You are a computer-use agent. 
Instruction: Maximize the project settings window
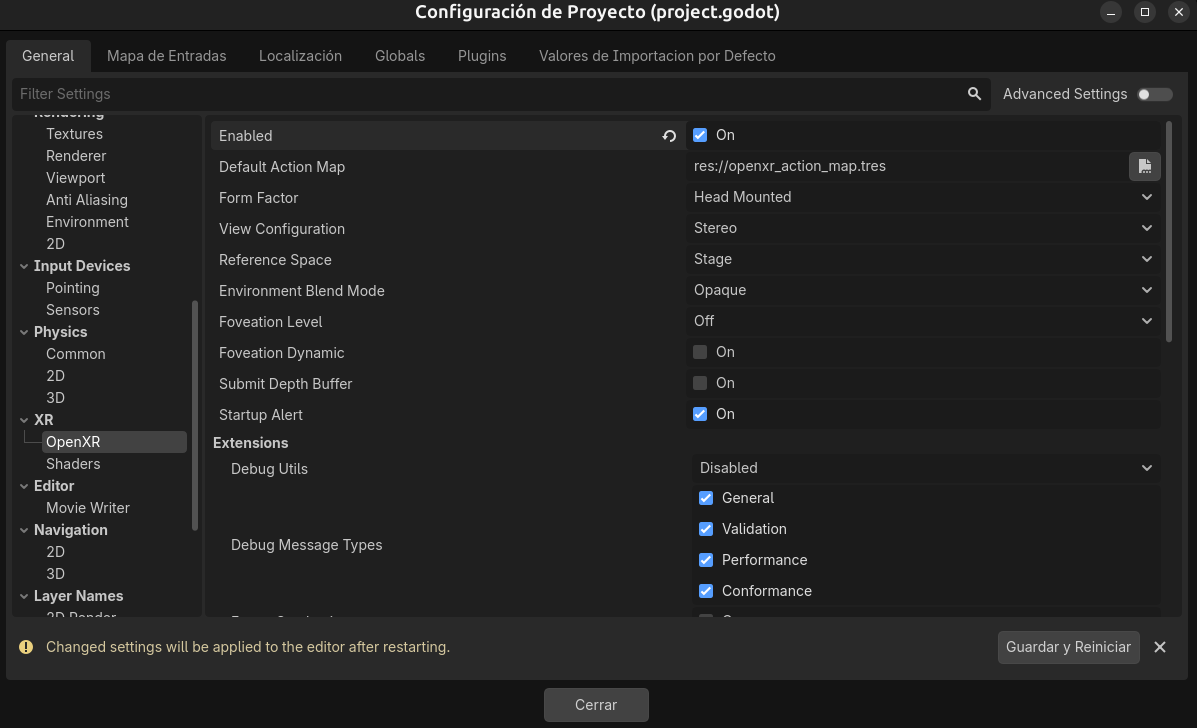pos(1145,12)
